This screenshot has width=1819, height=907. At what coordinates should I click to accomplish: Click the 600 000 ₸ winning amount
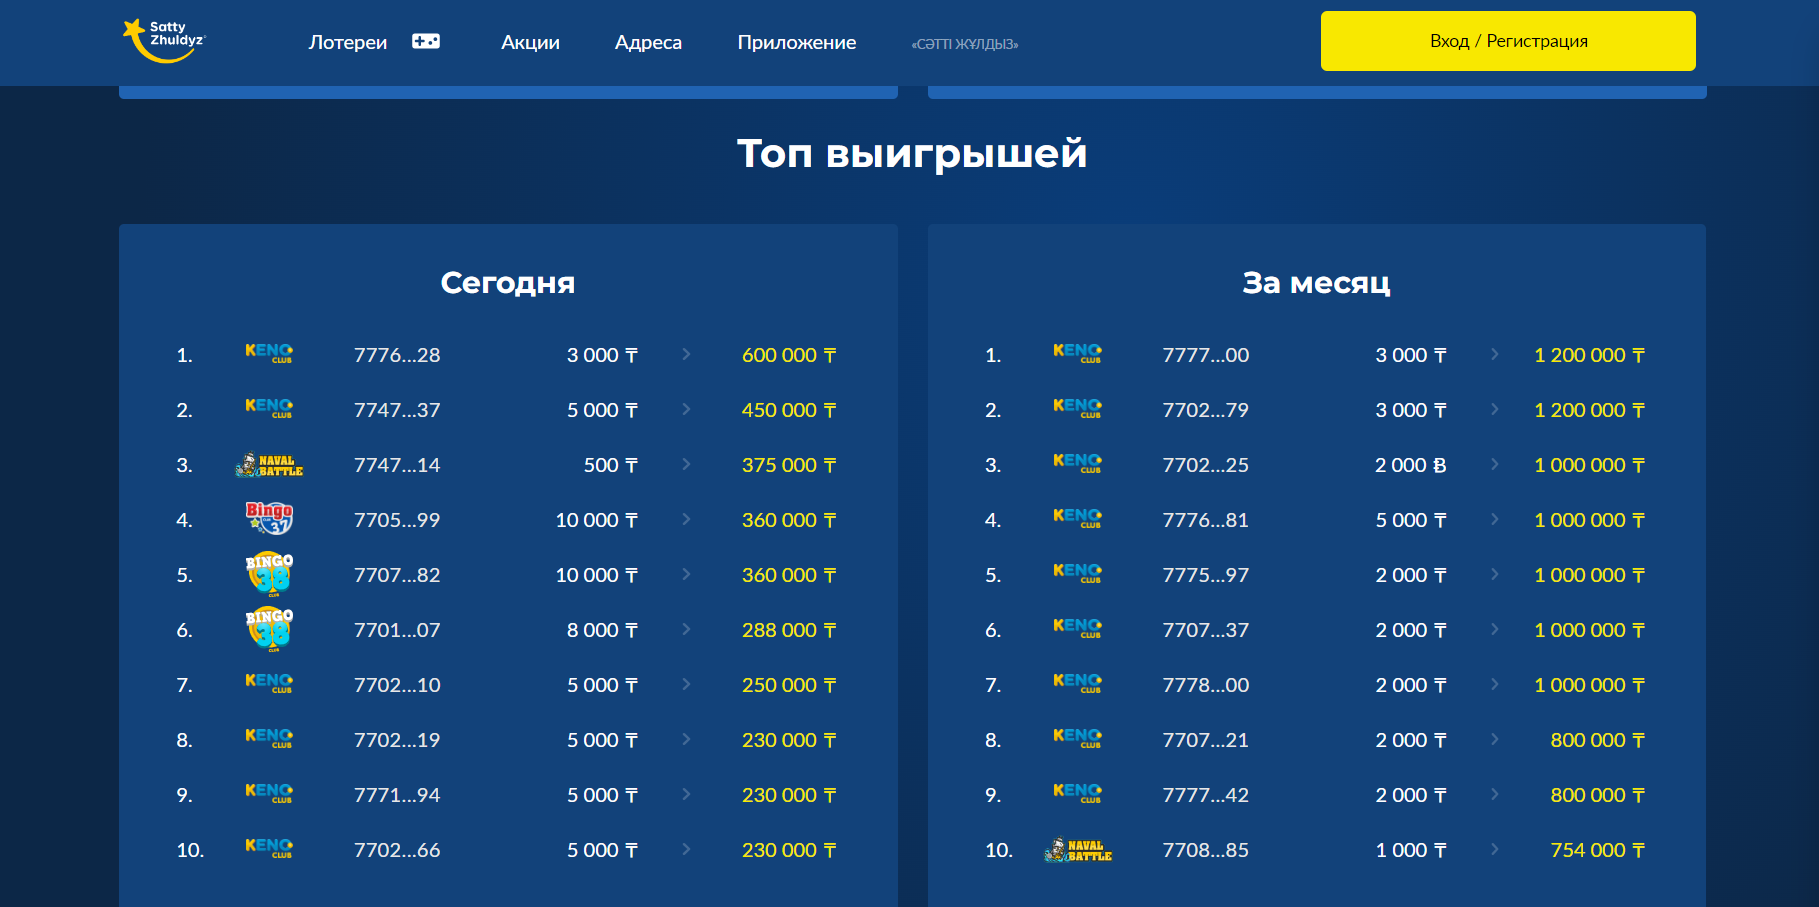point(789,355)
